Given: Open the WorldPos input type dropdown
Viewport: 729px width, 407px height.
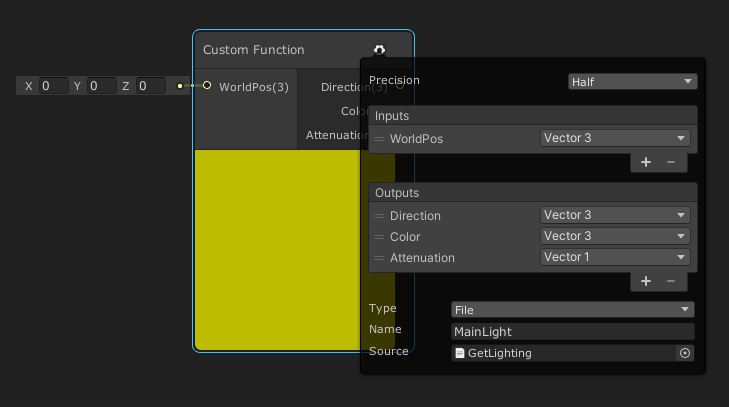Looking at the screenshot, I should pos(615,138).
